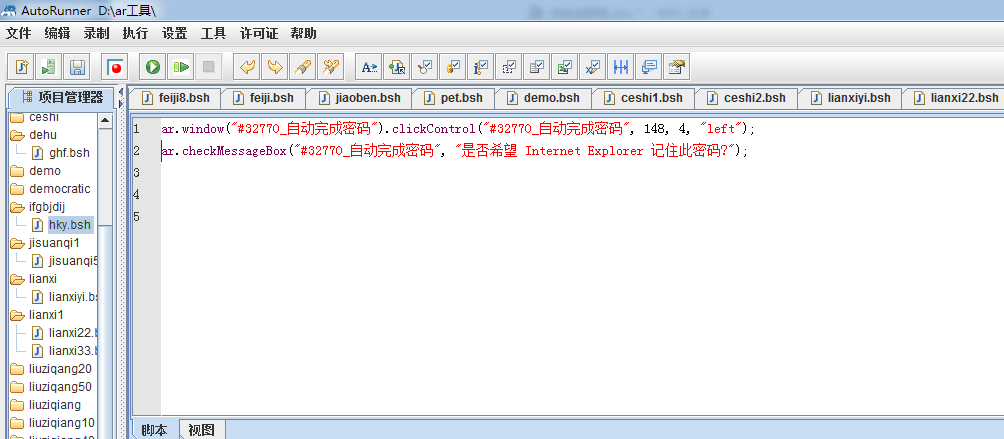This screenshot has width=1004, height=439.
Task: Open the 帮助 menu
Action: pos(304,34)
